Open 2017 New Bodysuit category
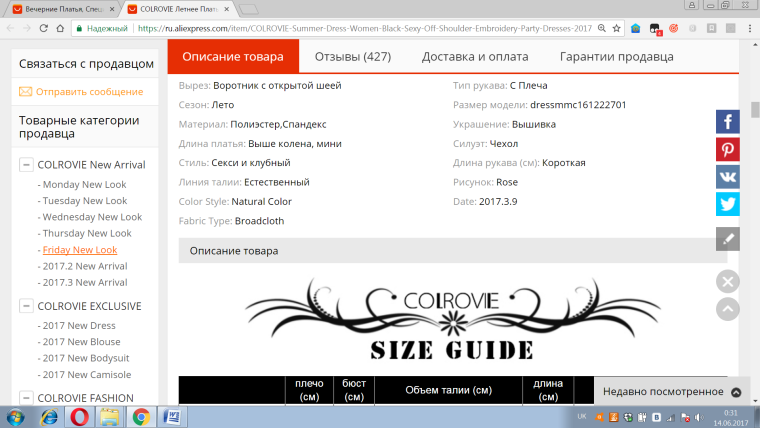The width and height of the screenshot is (760, 428). click(x=86, y=358)
